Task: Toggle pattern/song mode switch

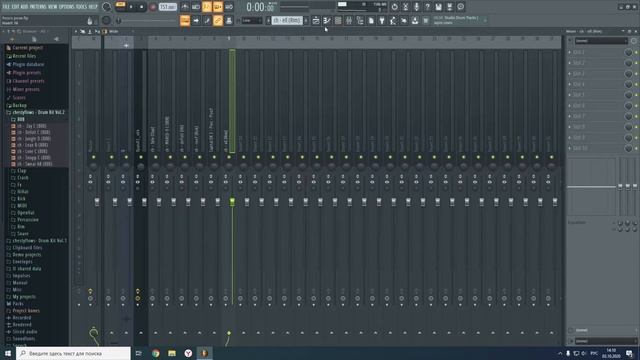Action: [x=120, y=6]
